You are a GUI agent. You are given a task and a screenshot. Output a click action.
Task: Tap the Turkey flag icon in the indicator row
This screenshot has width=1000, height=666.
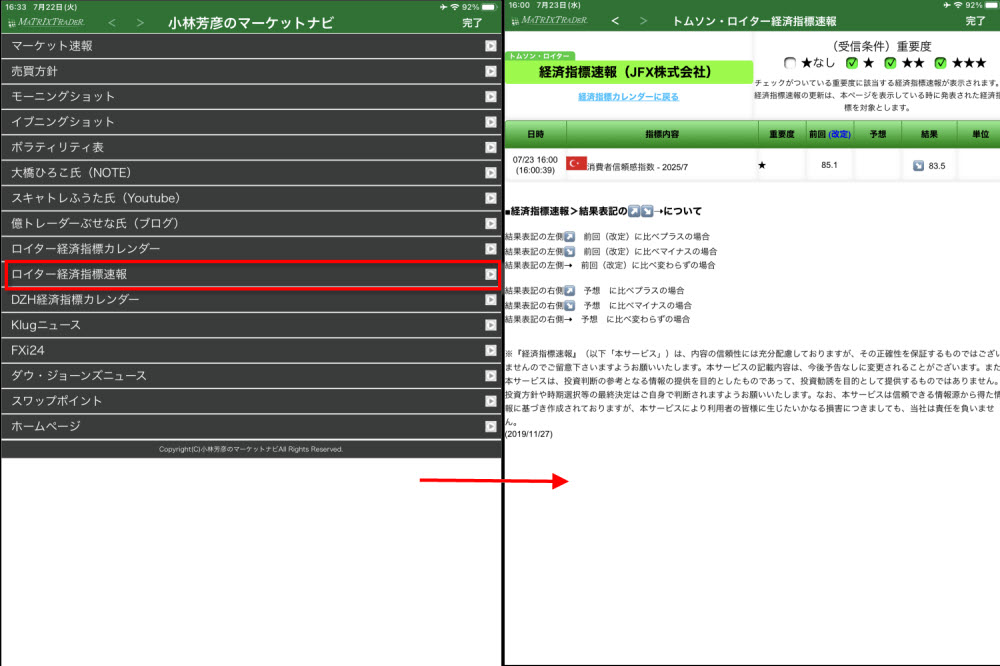[577, 163]
